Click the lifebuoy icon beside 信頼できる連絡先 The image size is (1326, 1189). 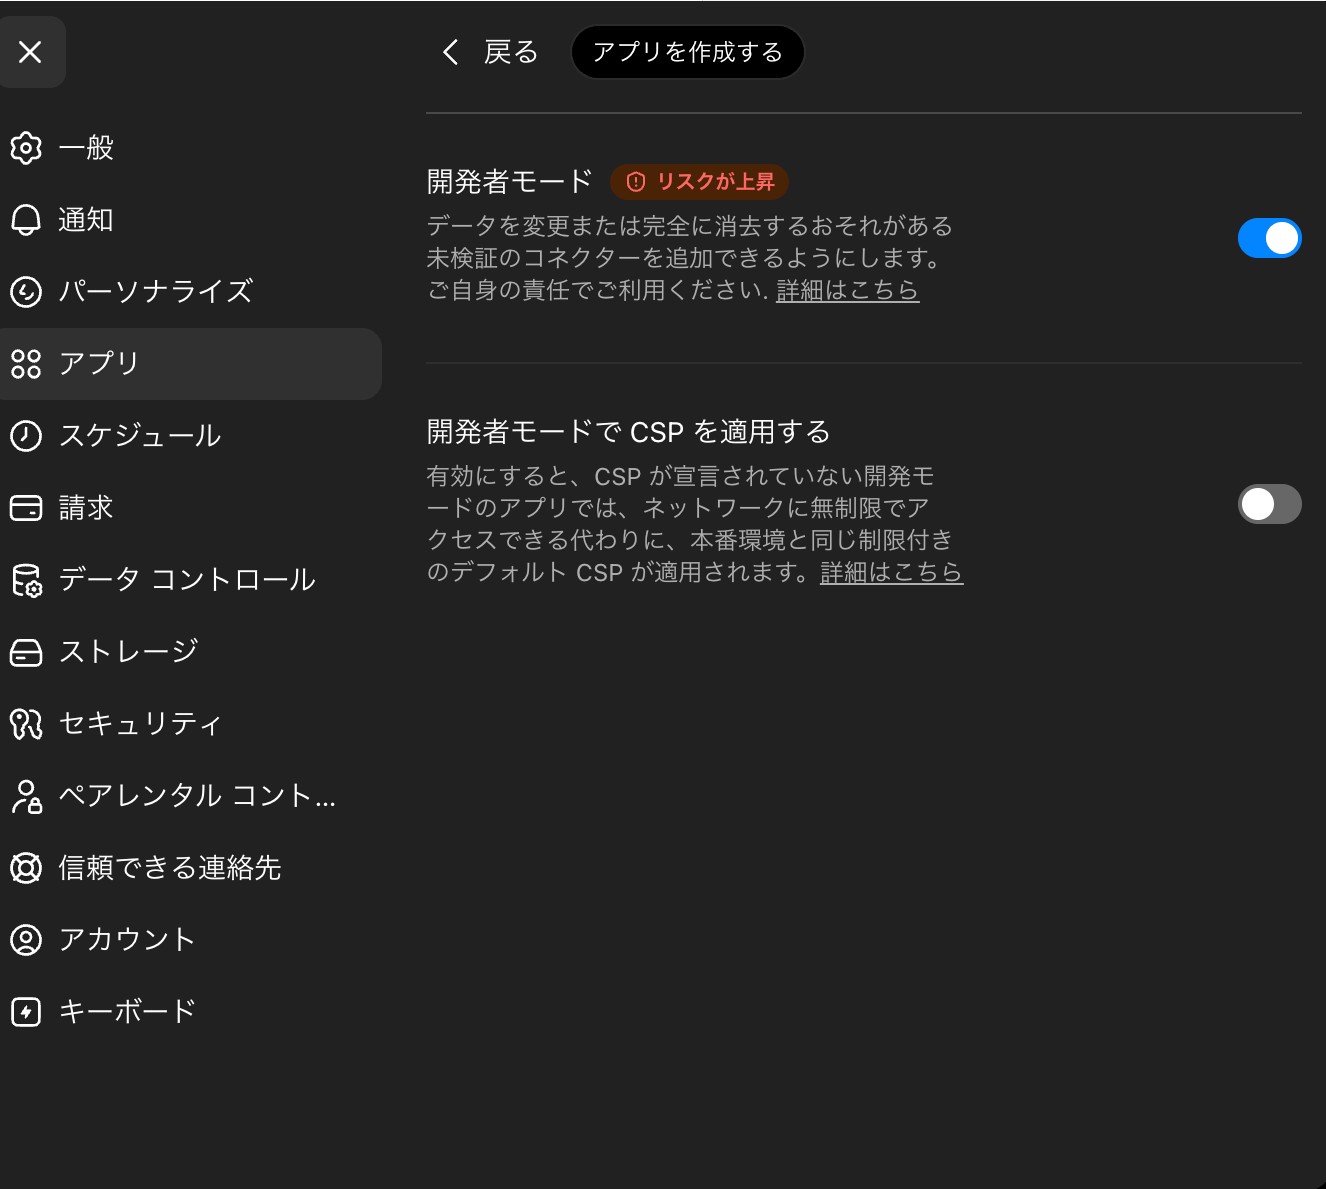(26, 868)
